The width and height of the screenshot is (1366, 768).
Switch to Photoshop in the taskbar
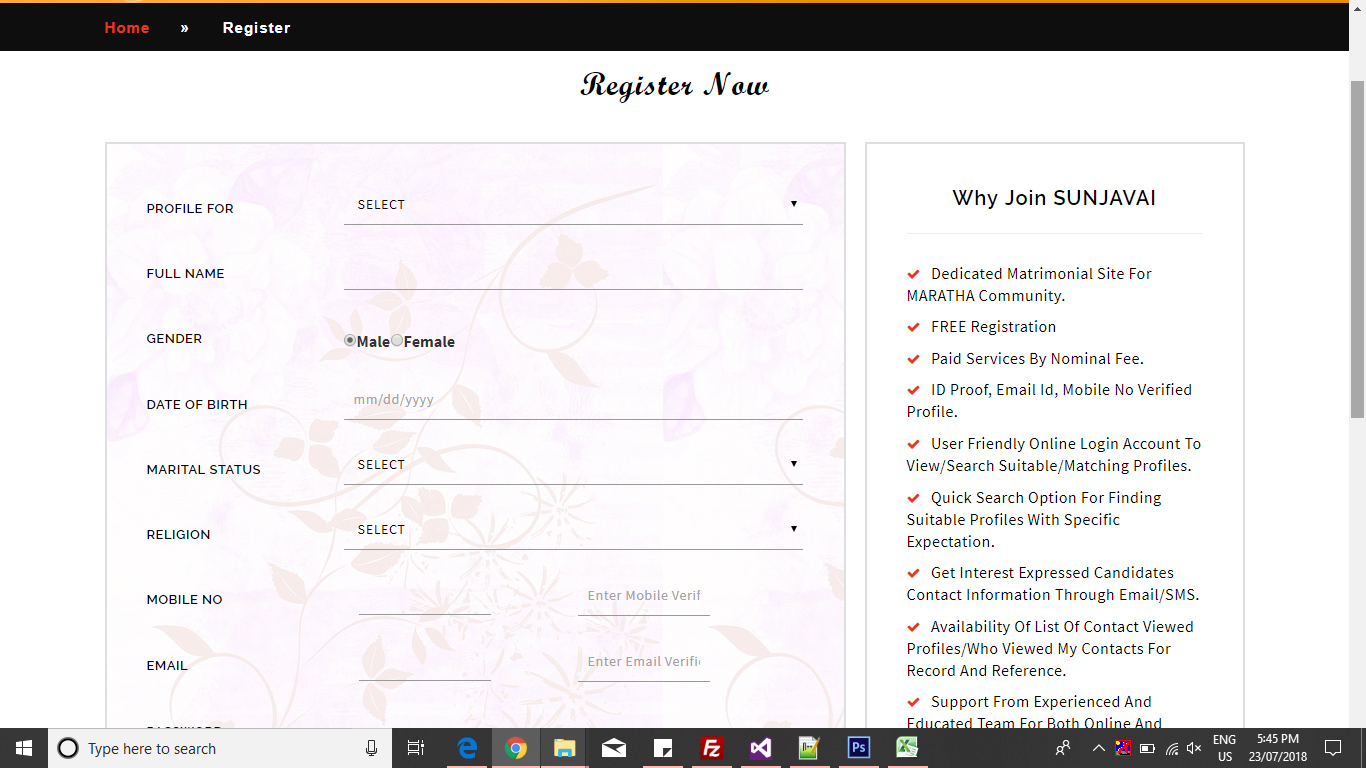pyautogui.click(x=858, y=748)
